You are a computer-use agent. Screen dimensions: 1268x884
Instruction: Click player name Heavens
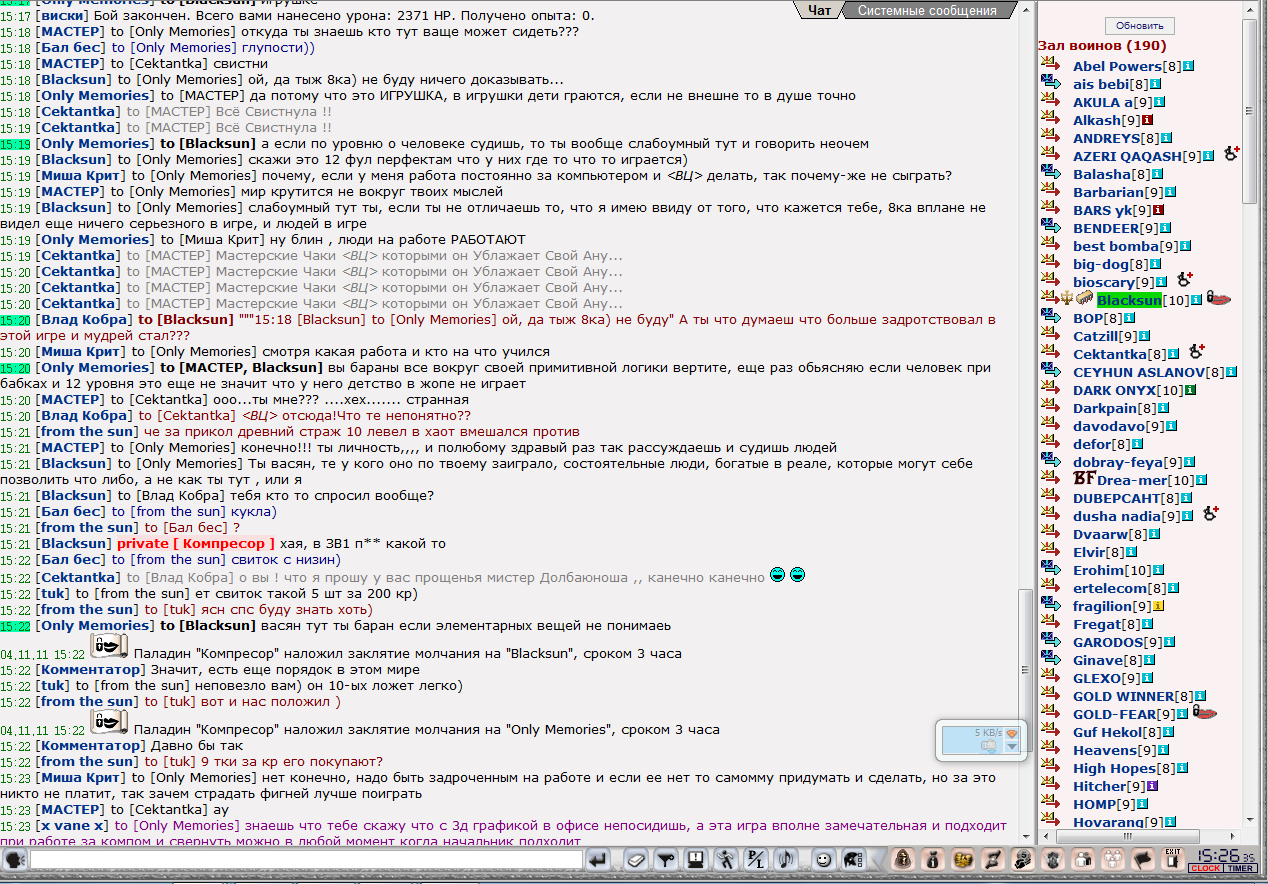click(1105, 750)
